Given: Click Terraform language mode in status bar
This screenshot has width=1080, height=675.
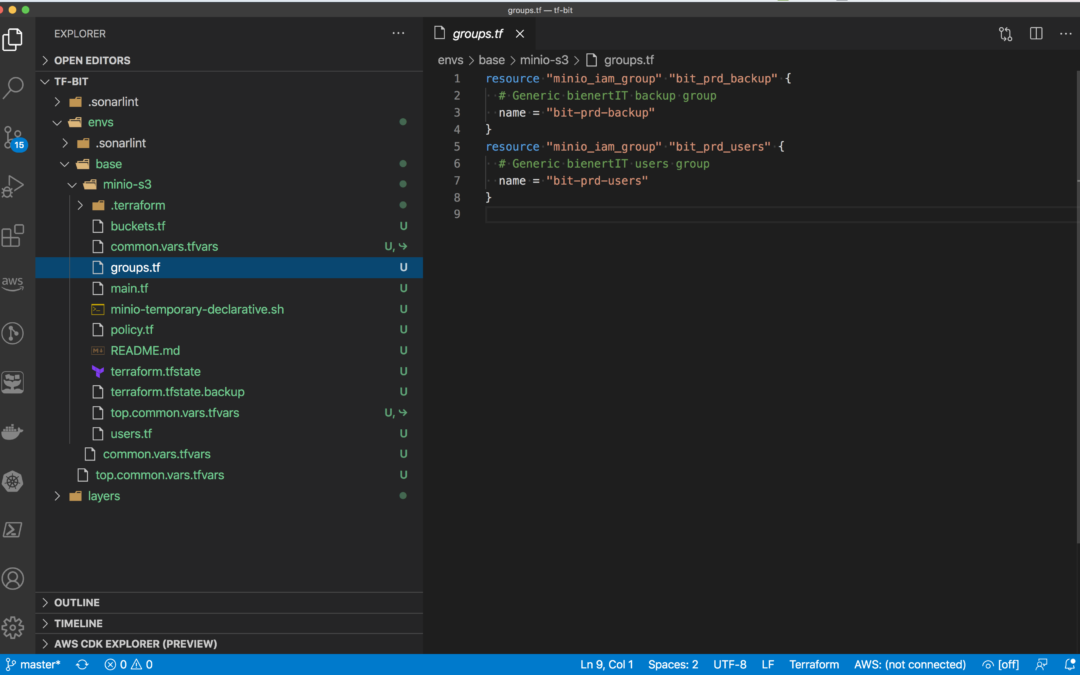Looking at the screenshot, I should pos(814,665).
